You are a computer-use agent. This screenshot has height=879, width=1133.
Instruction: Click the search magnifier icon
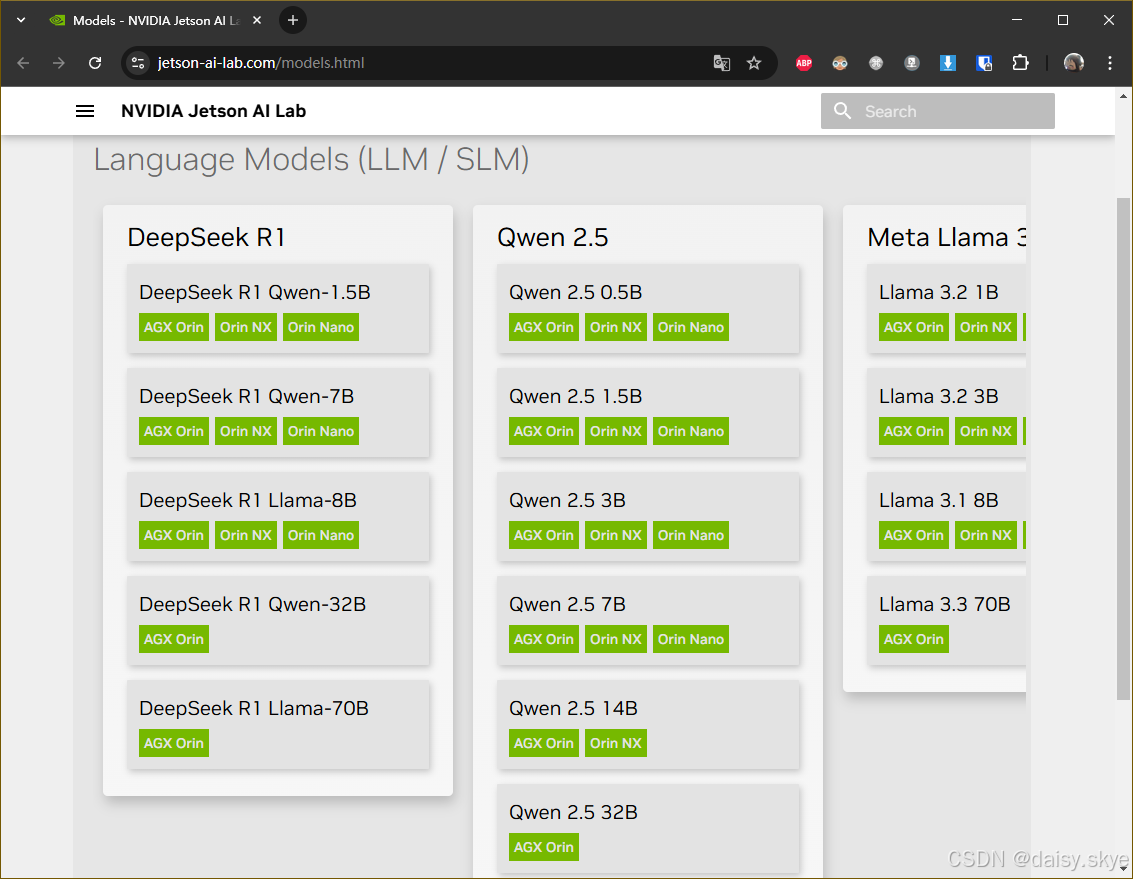pyautogui.click(x=842, y=111)
